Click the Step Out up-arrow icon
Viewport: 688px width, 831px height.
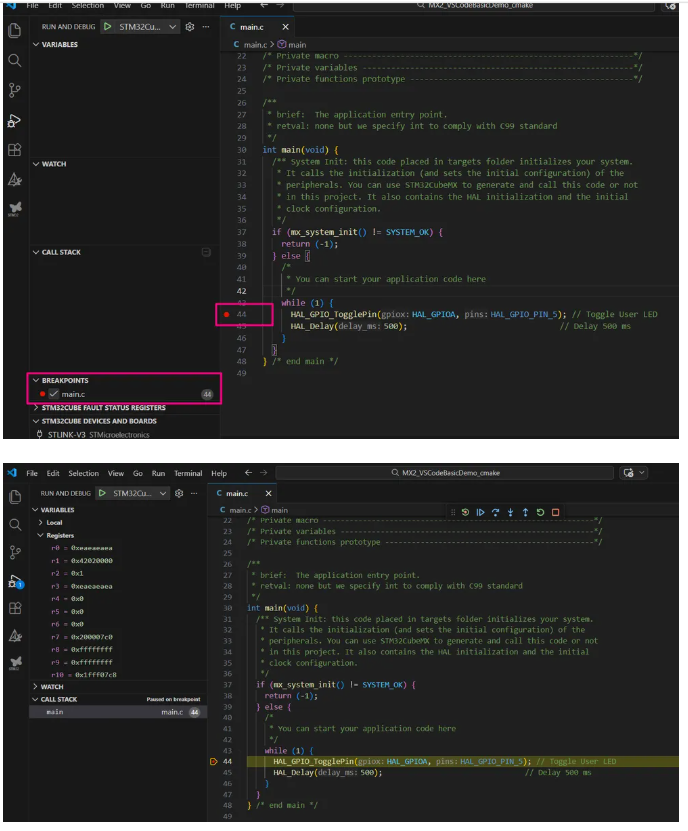pyautogui.click(x=525, y=512)
